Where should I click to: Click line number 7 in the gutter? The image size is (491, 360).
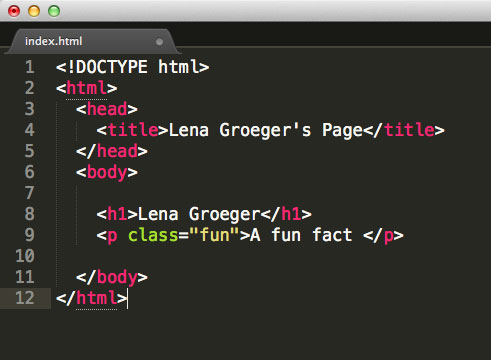[30, 193]
